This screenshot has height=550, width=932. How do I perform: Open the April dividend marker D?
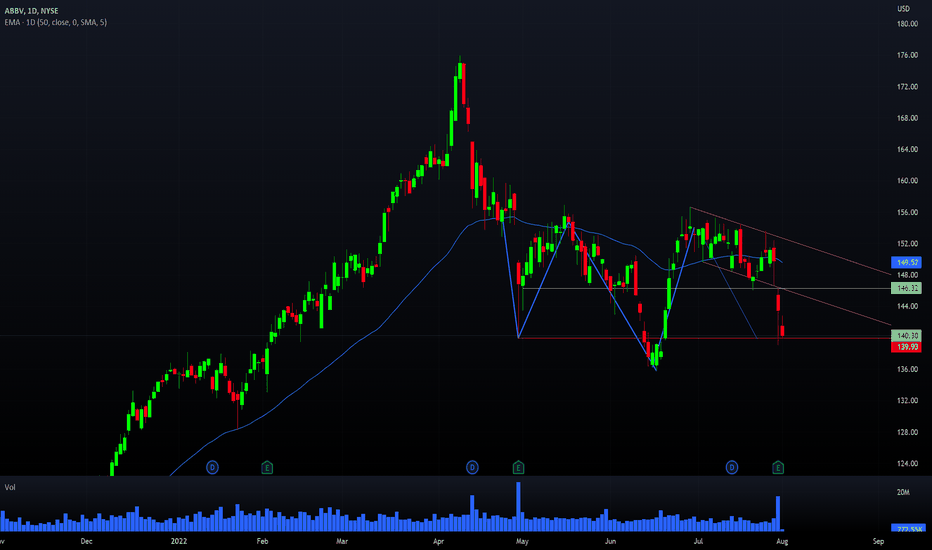pyautogui.click(x=472, y=467)
